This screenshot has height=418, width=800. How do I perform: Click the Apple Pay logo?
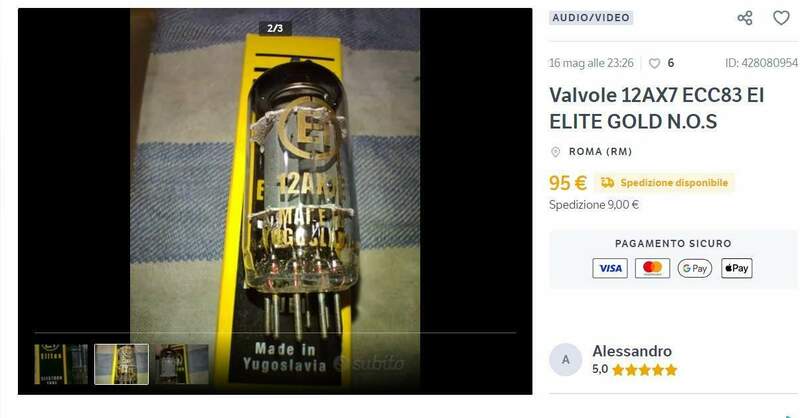[x=737, y=268]
